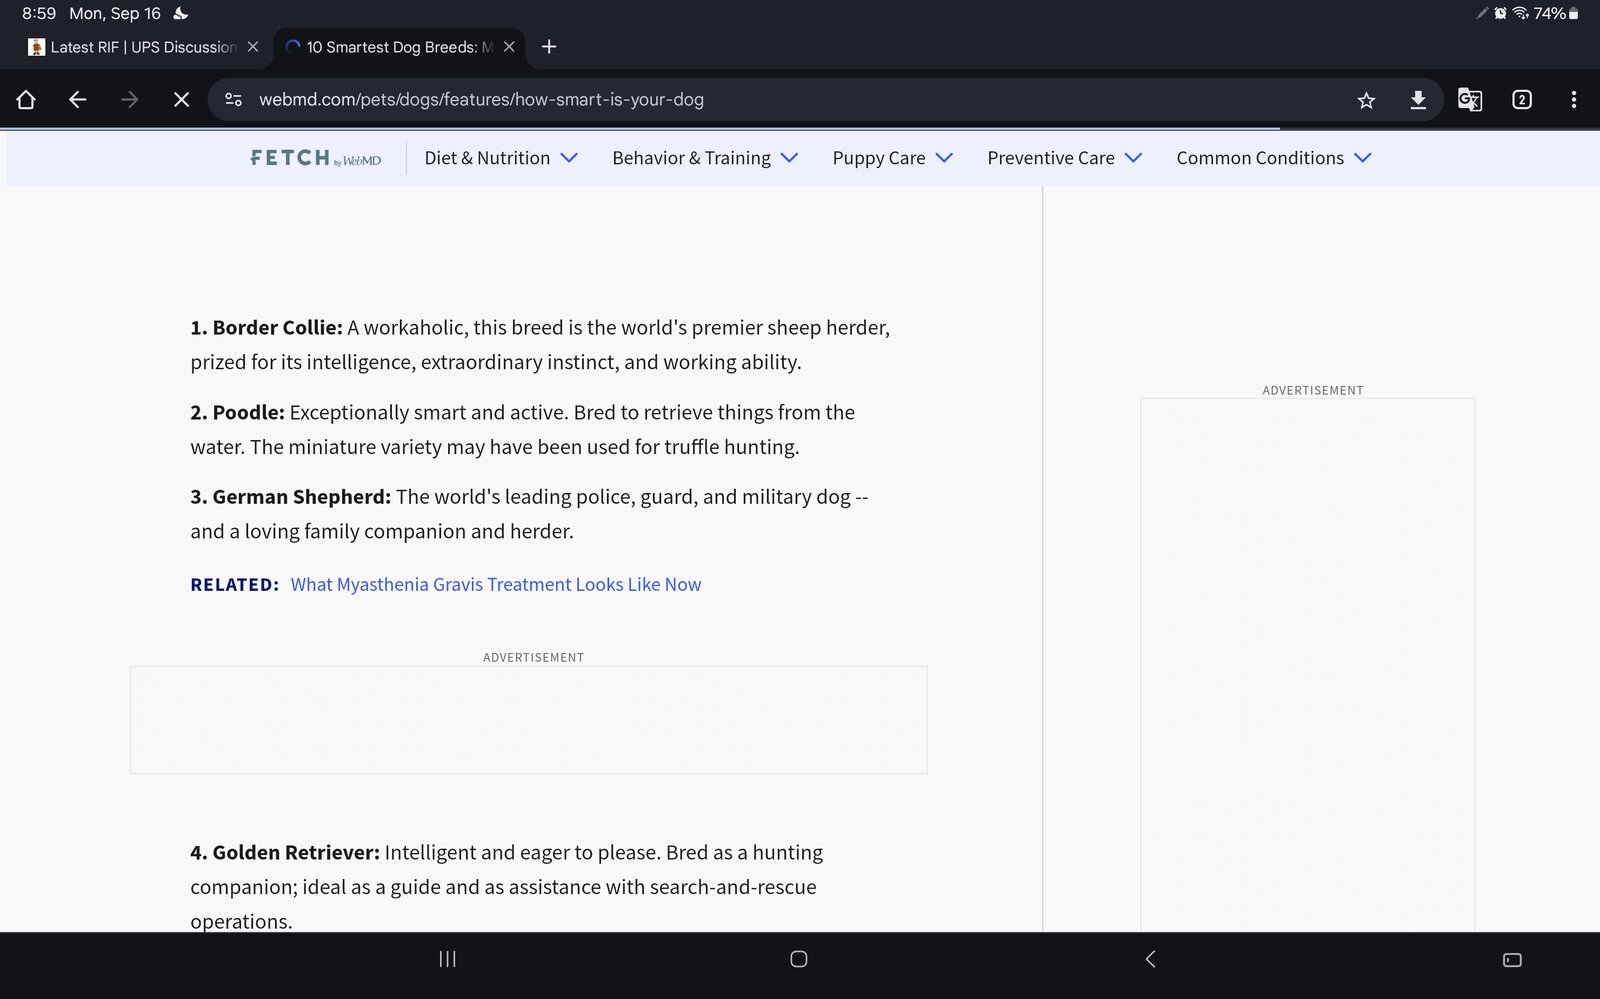Bookmark this page with the star icon
The width and height of the screenshot is (1600, 999).
pos(1366,99)
